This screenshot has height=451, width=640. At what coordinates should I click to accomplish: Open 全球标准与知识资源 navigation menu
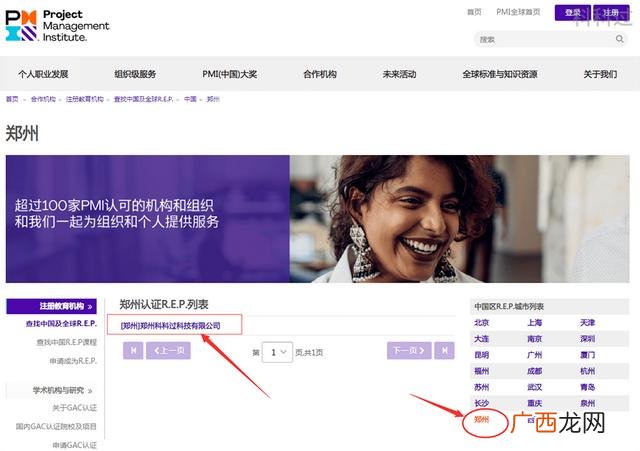500,74
